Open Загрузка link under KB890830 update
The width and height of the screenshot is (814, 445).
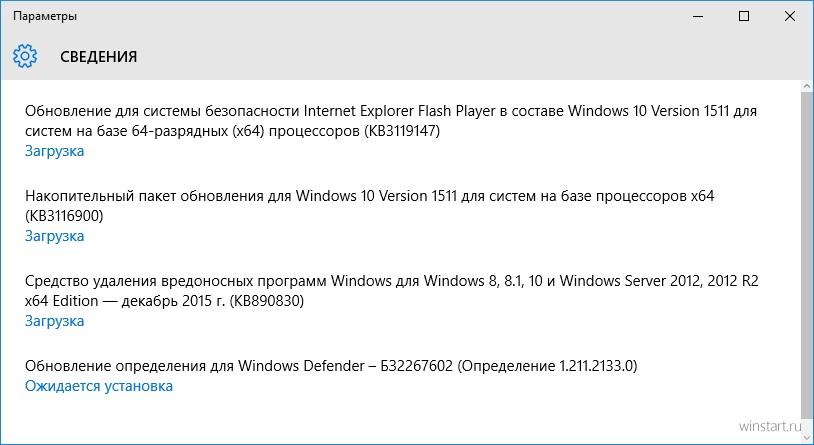point(55,321)
